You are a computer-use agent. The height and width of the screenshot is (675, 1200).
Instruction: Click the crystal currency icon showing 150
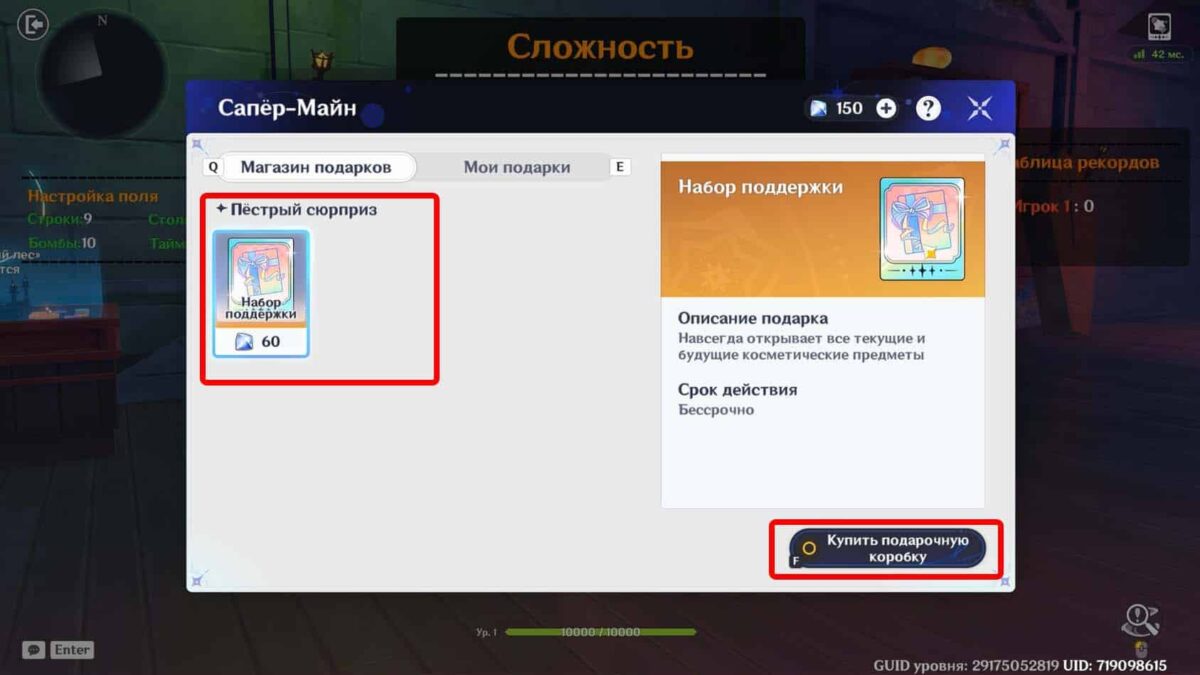819,108
